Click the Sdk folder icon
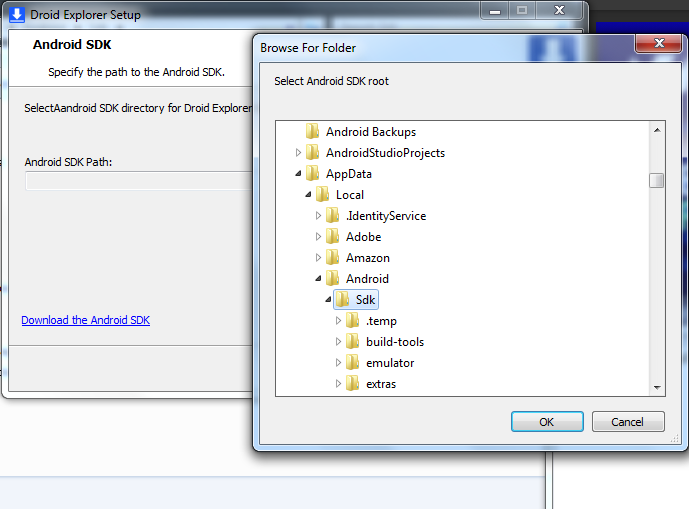 [343, 299]
